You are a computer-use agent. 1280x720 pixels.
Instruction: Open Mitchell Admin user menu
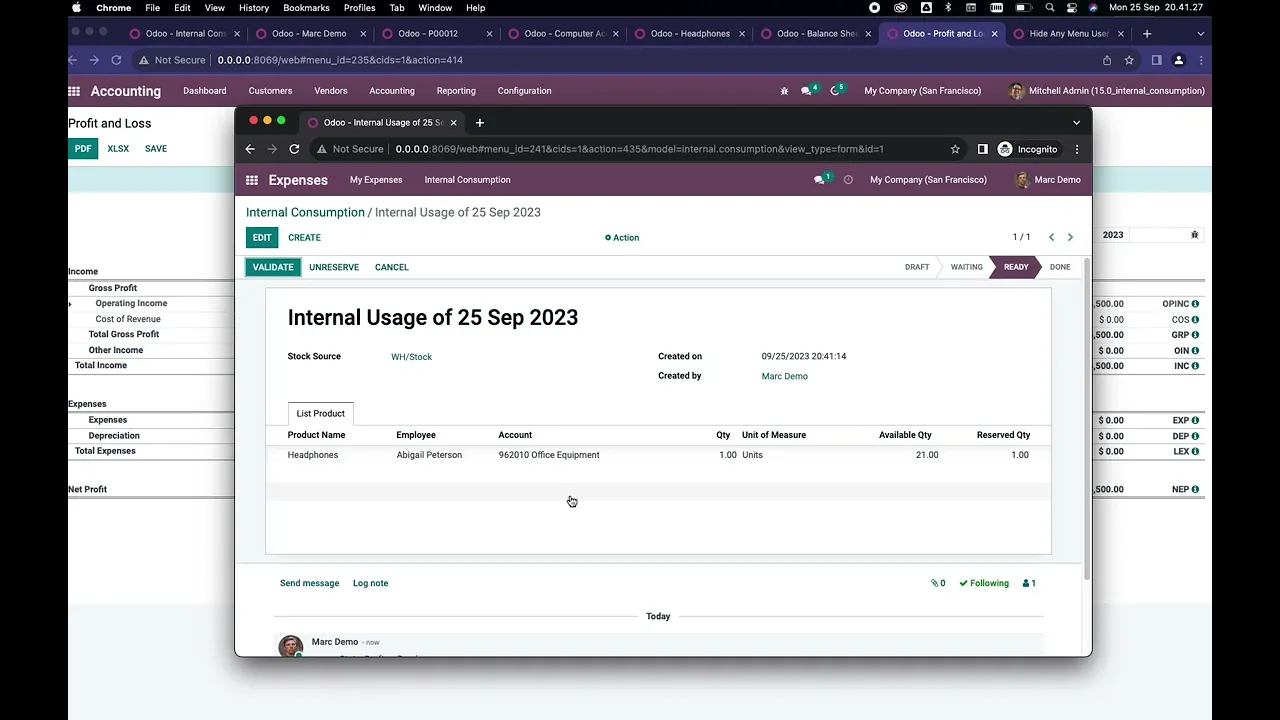(x=1107, y=91)
